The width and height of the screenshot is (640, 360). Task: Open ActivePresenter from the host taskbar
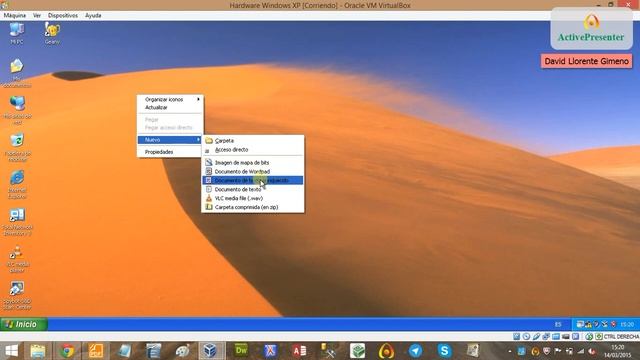point(386,351)
